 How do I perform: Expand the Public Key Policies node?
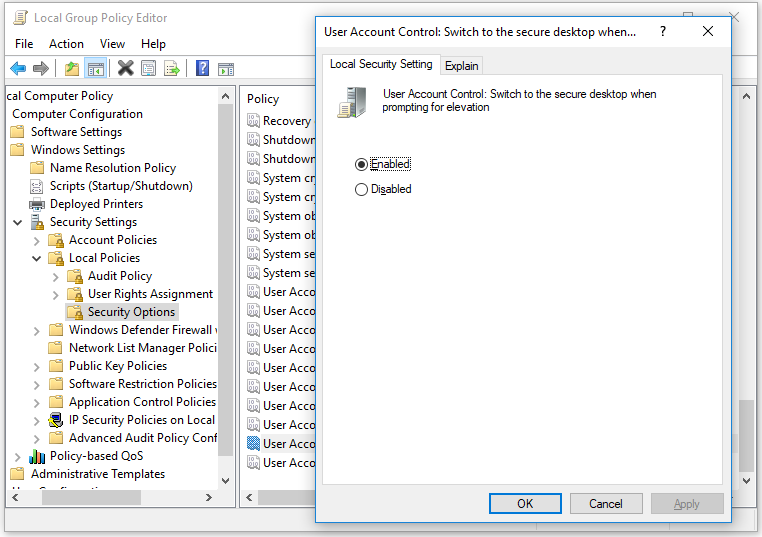(37, 367)
